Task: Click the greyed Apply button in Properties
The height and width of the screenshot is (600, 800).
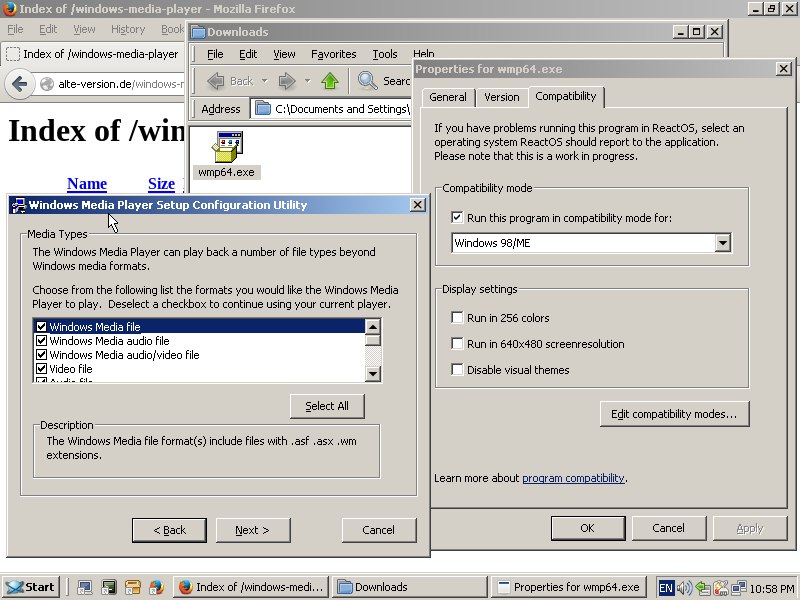Action: (750, 528)
